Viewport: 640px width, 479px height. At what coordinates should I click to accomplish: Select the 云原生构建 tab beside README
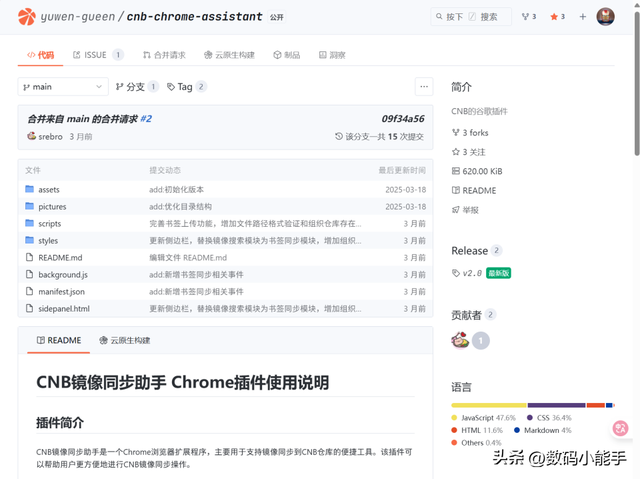(125, 340)
